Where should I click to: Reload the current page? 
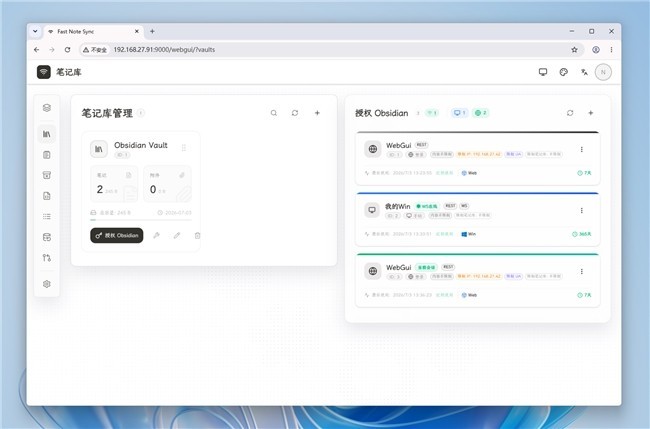click(67, 50)
